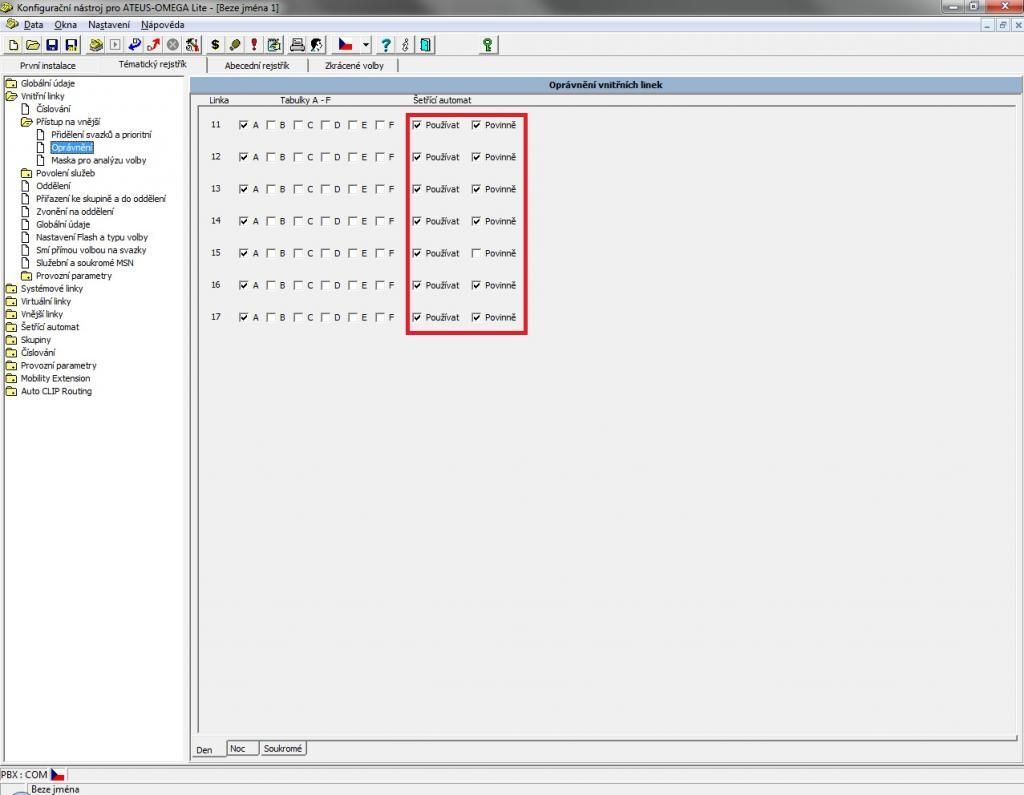Click the first Save diskette icon

52,45
